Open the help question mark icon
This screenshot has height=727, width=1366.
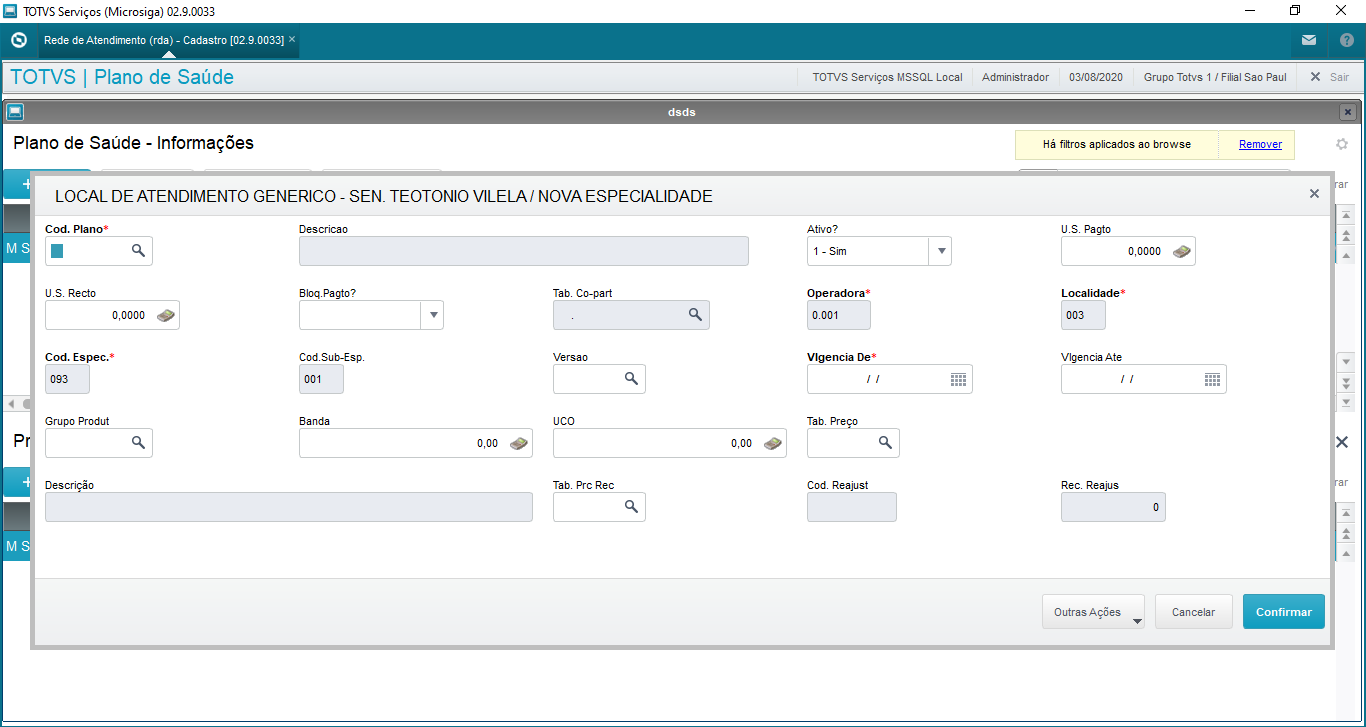pyautogui.click(x=1346, y=41)
